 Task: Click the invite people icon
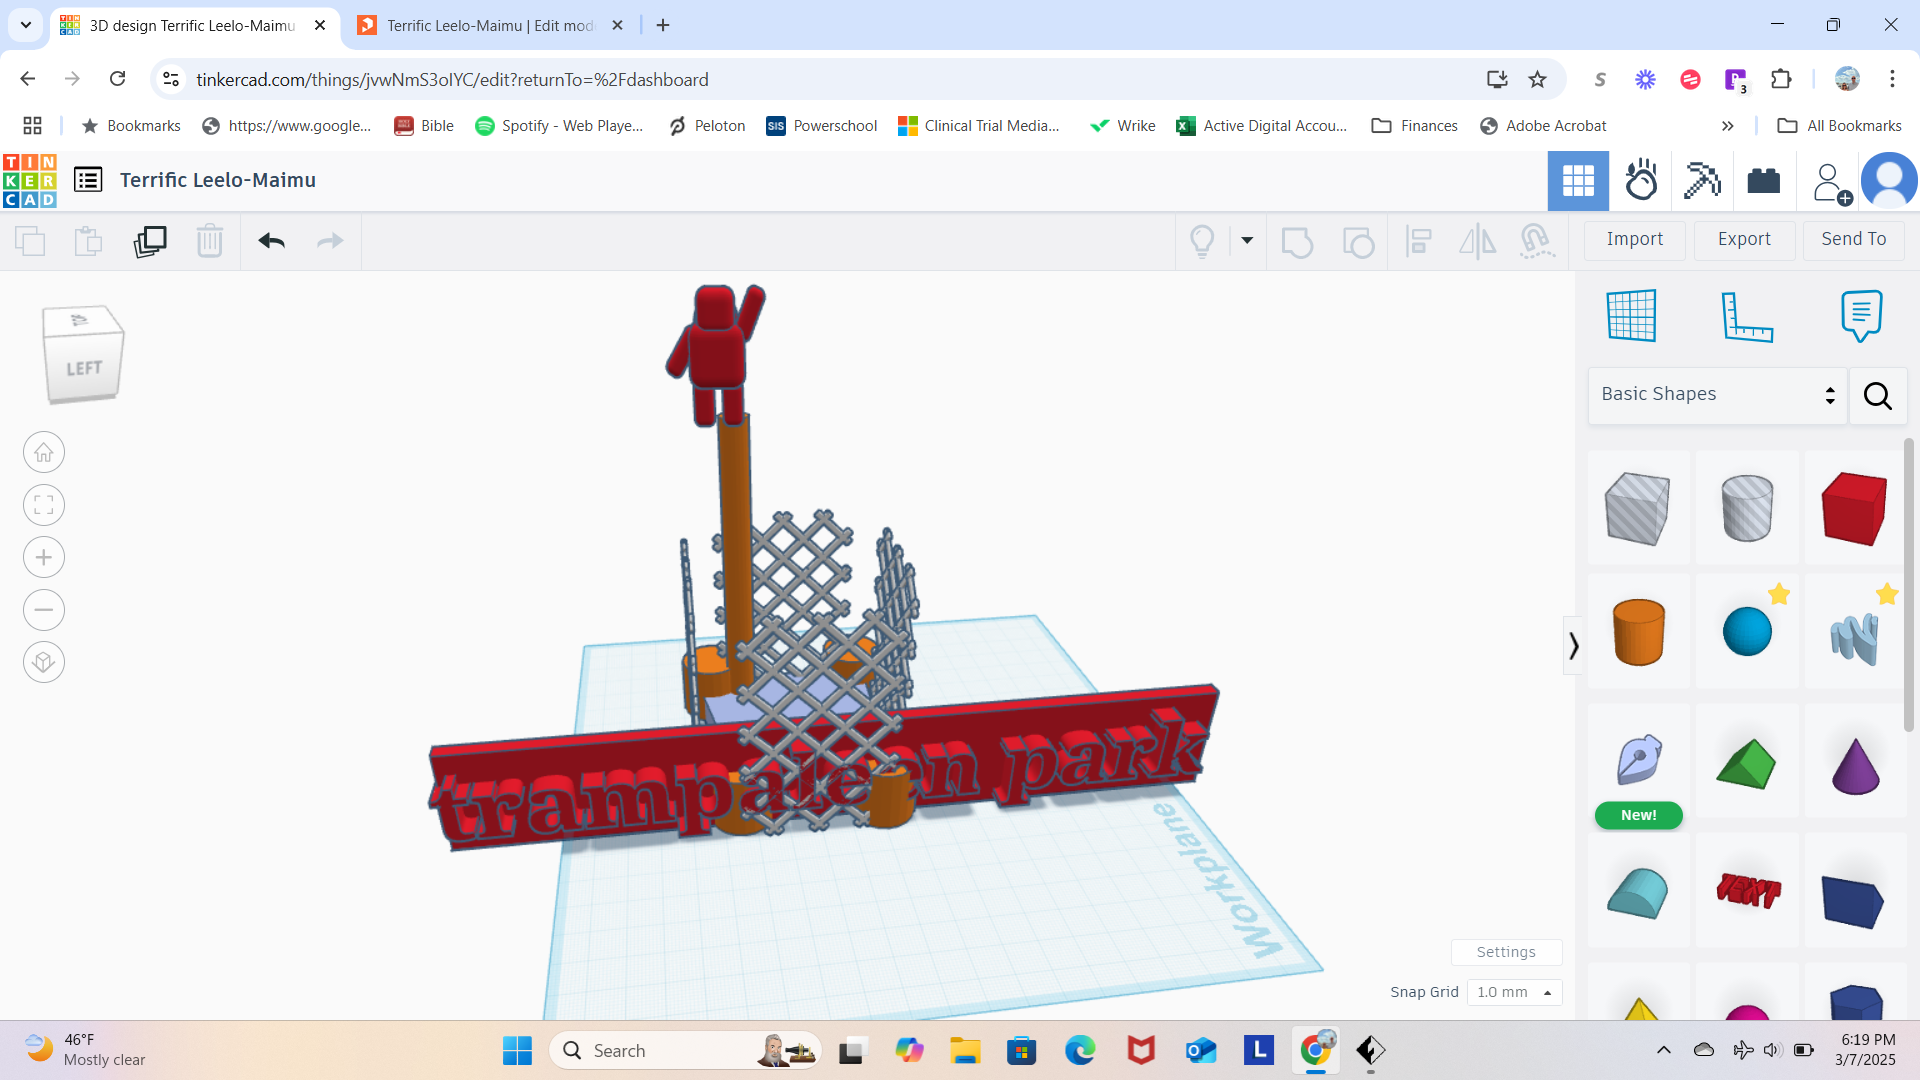pos(1831,183)
